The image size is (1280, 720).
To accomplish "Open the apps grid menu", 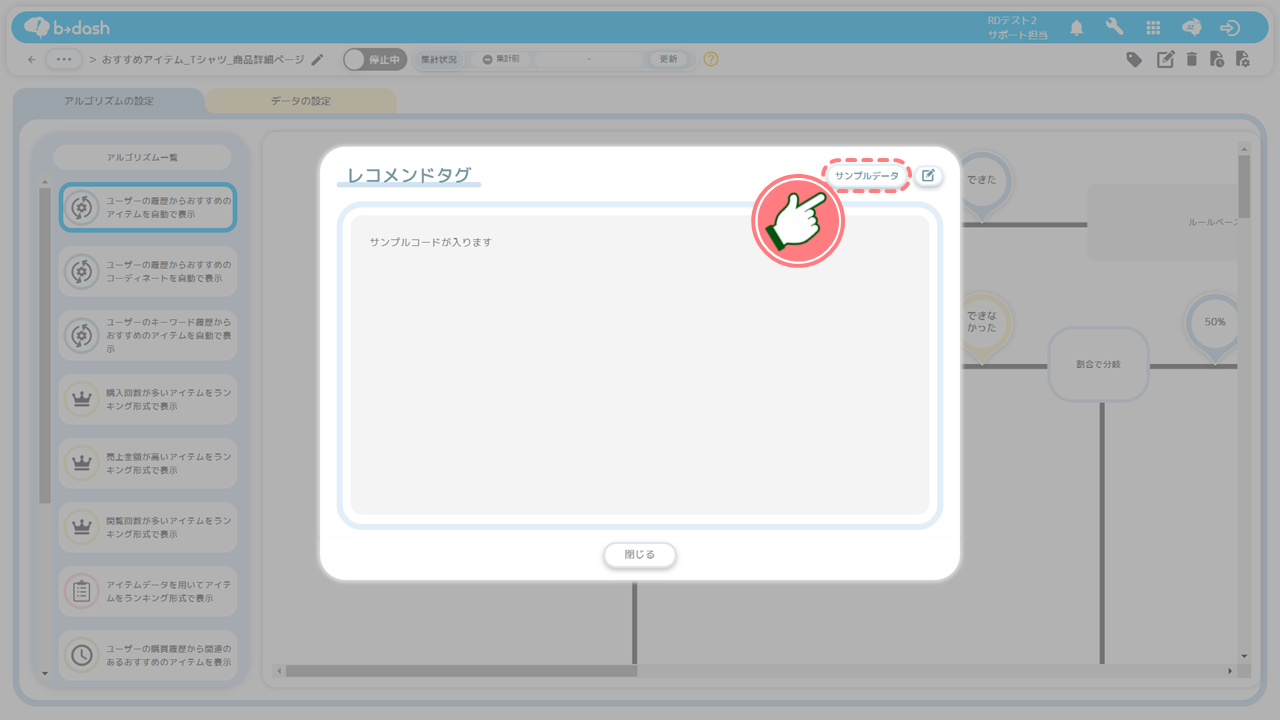I will [1153, 28].
